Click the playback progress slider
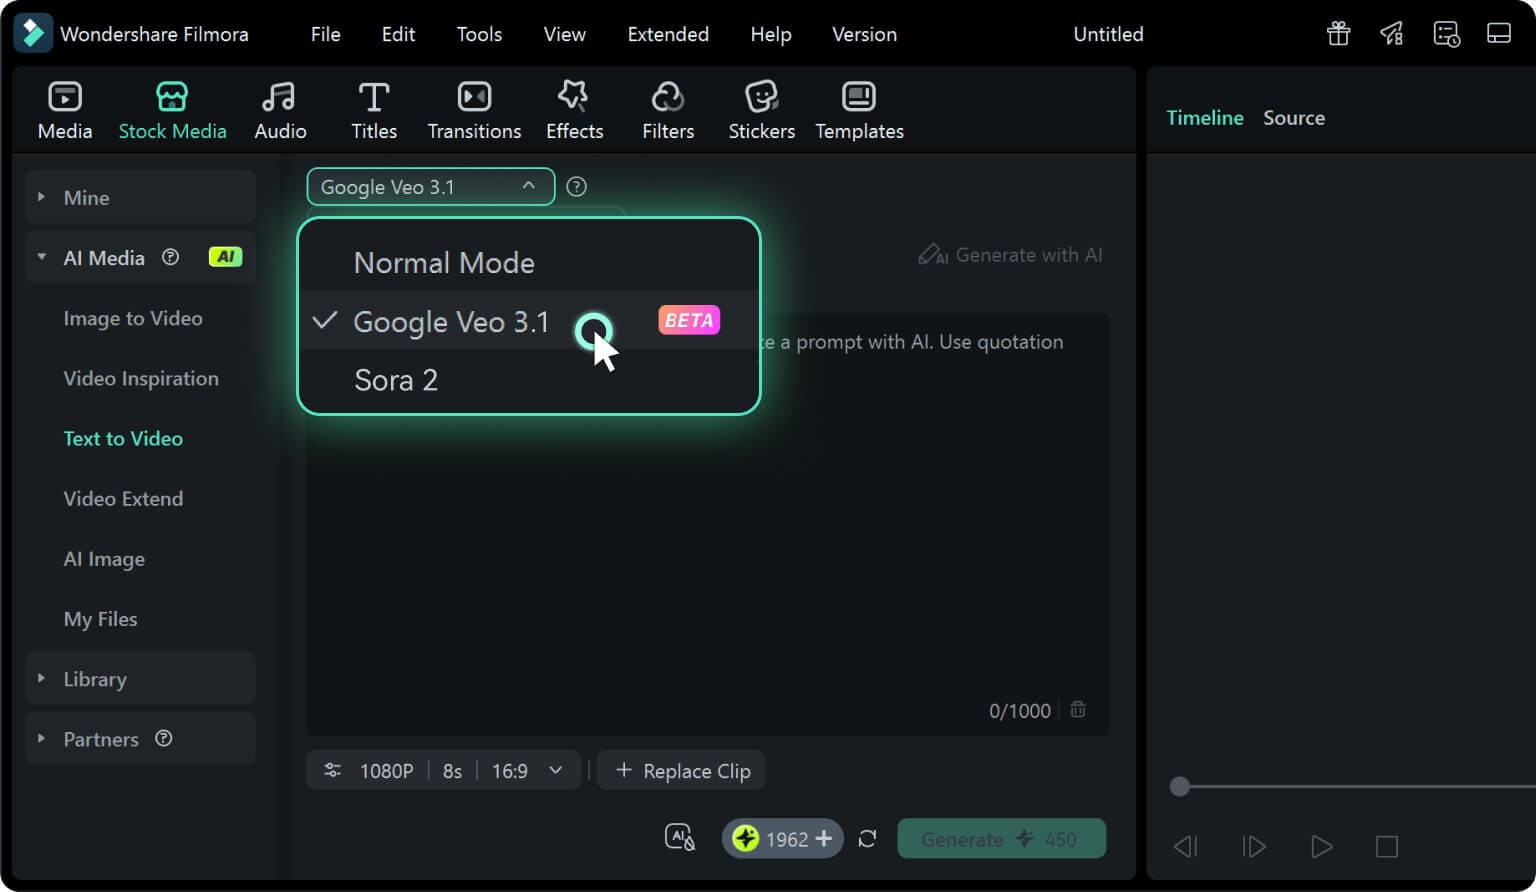 [x=1180, y=787]
